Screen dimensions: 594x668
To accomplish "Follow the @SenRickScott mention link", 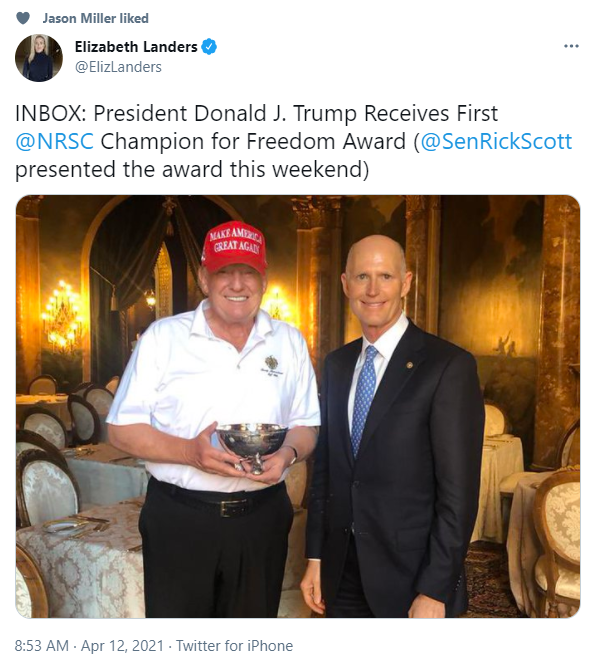I will click(x=496, y=141).
